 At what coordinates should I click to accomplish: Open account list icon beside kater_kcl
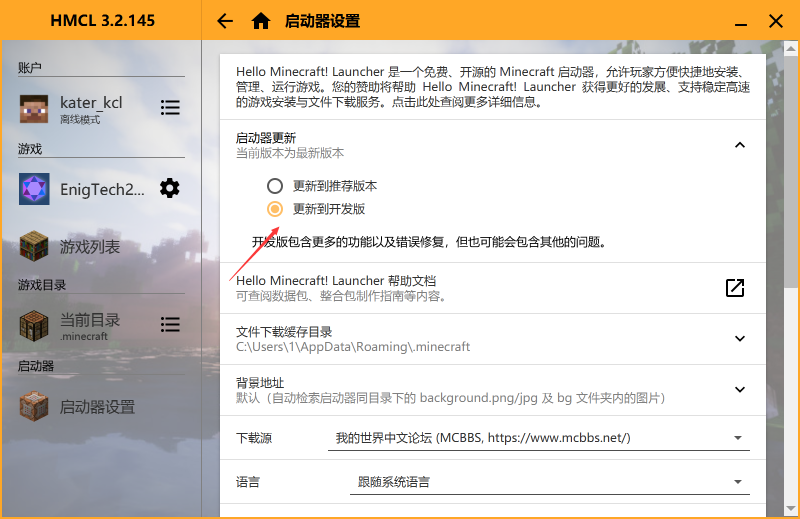click(x=170, y=108)
